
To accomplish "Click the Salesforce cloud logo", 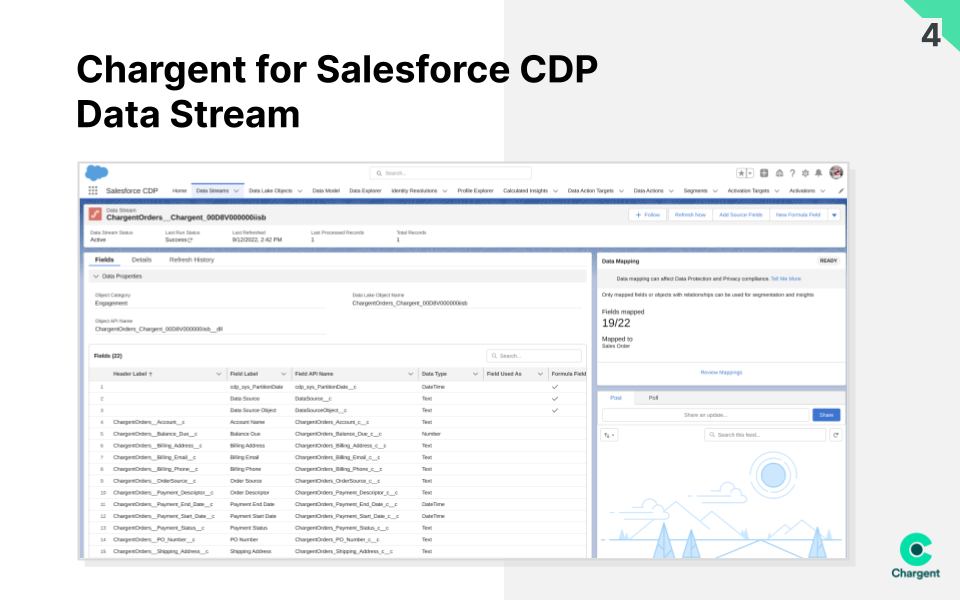I will [x=97, y=173].
